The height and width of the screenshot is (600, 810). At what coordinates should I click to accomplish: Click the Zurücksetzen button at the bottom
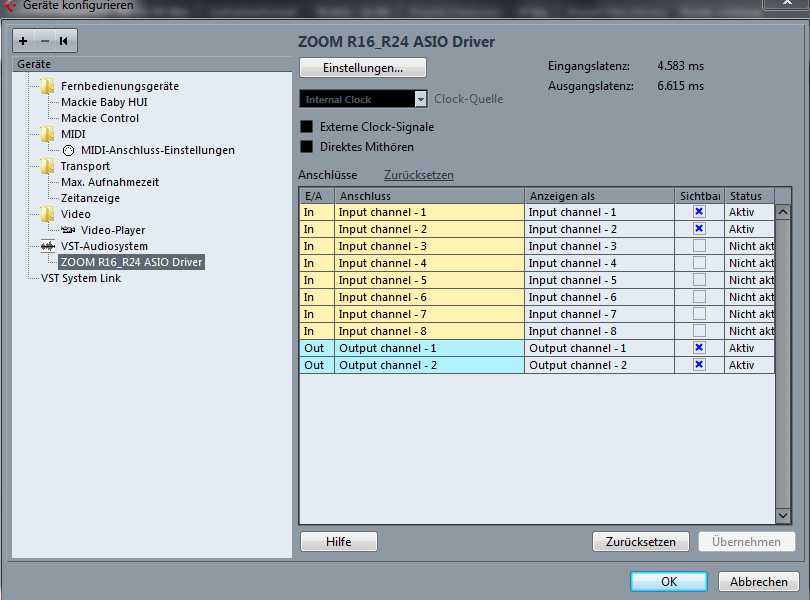tap(641, 542)
